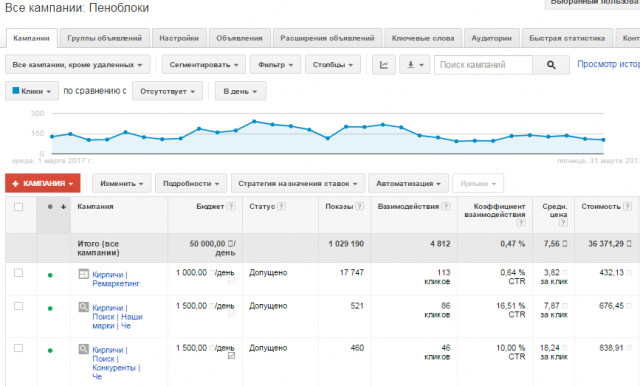Check the Кирпичи Поиск Наши марки checkbox

pos(18,306)
